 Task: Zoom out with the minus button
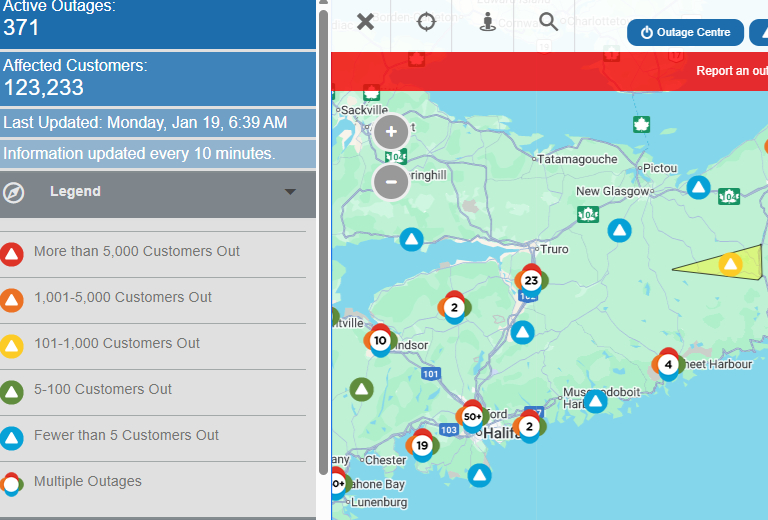[x=391, y=181]
